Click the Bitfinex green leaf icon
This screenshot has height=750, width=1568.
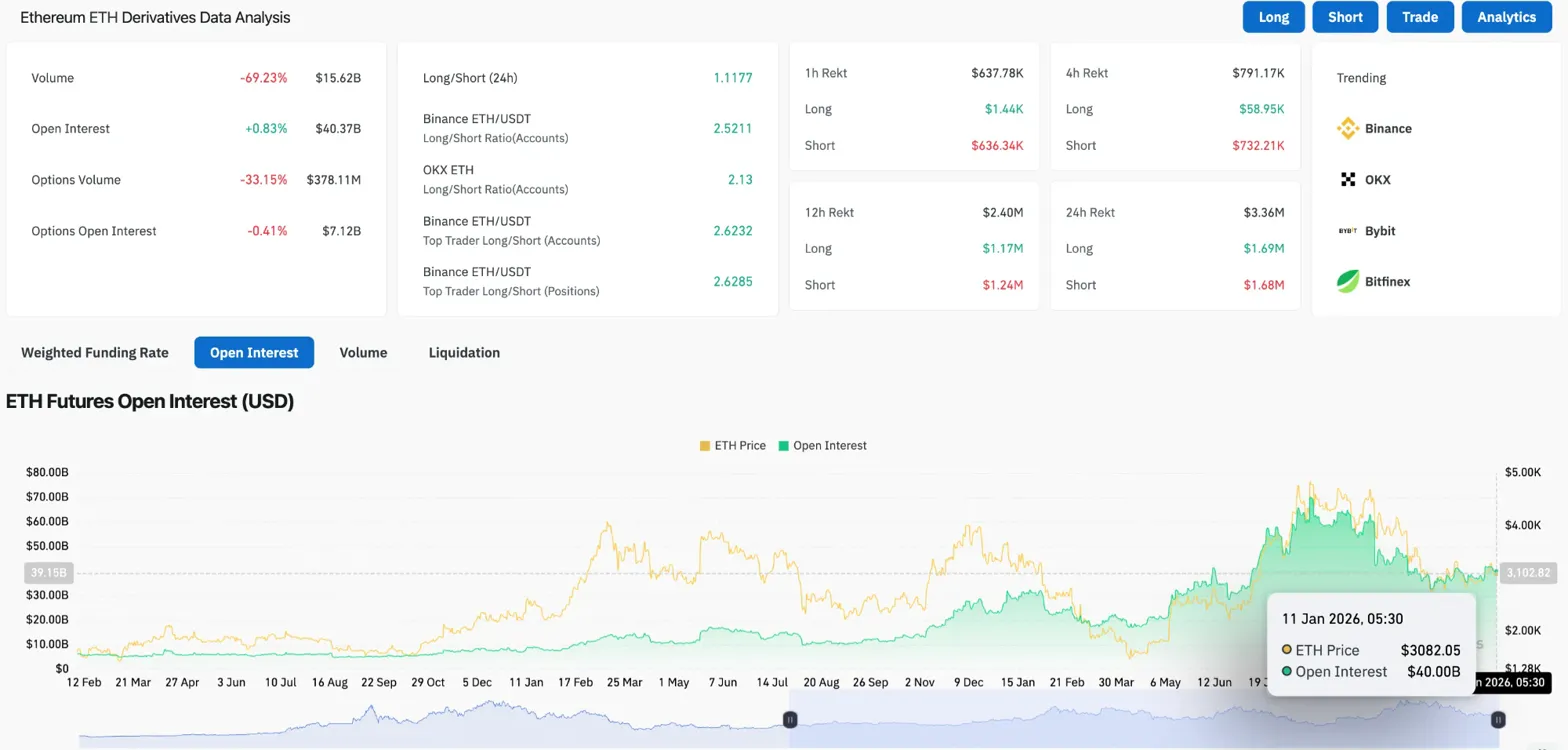point(1348,282)
